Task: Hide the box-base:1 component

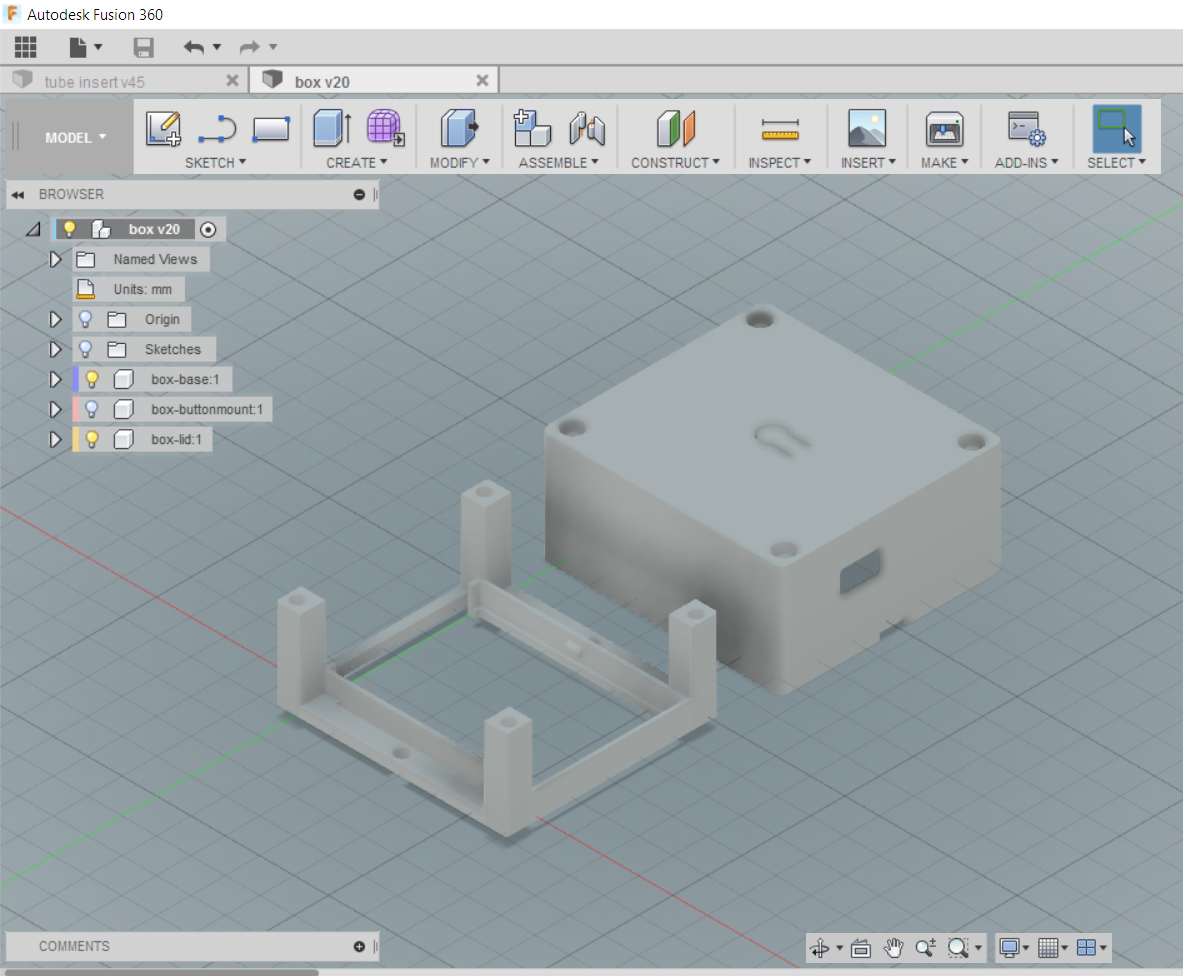Action: (92, 379)
